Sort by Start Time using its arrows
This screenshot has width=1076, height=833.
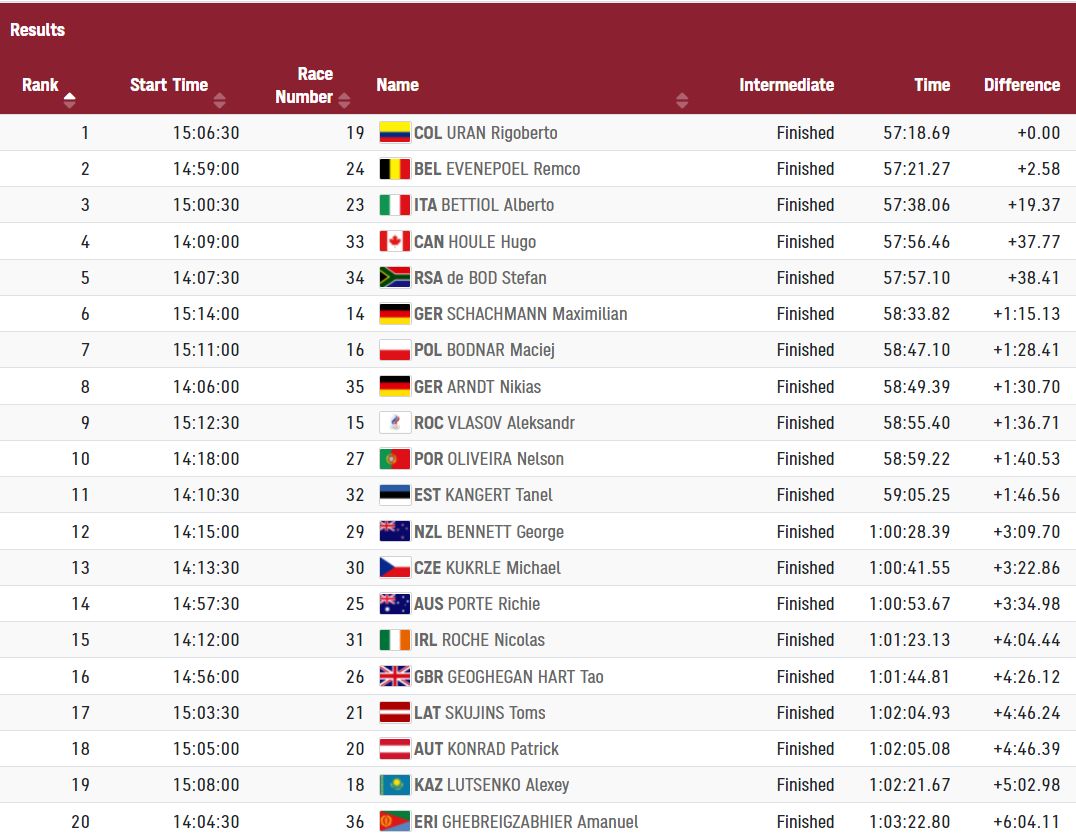coord(220,99)
